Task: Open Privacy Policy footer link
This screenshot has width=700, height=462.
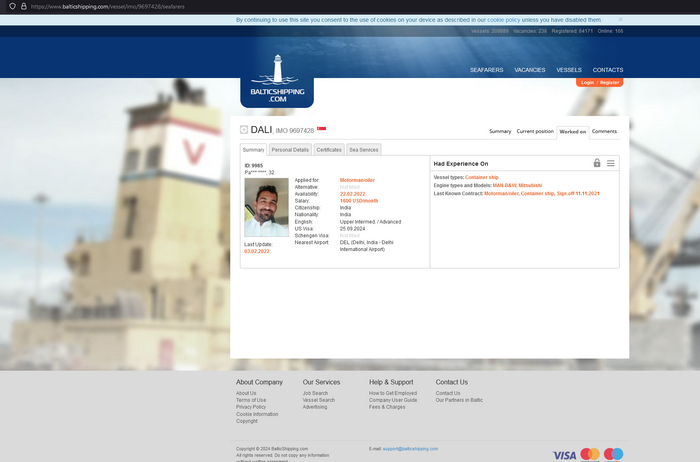Action: (x=251, y=407)
